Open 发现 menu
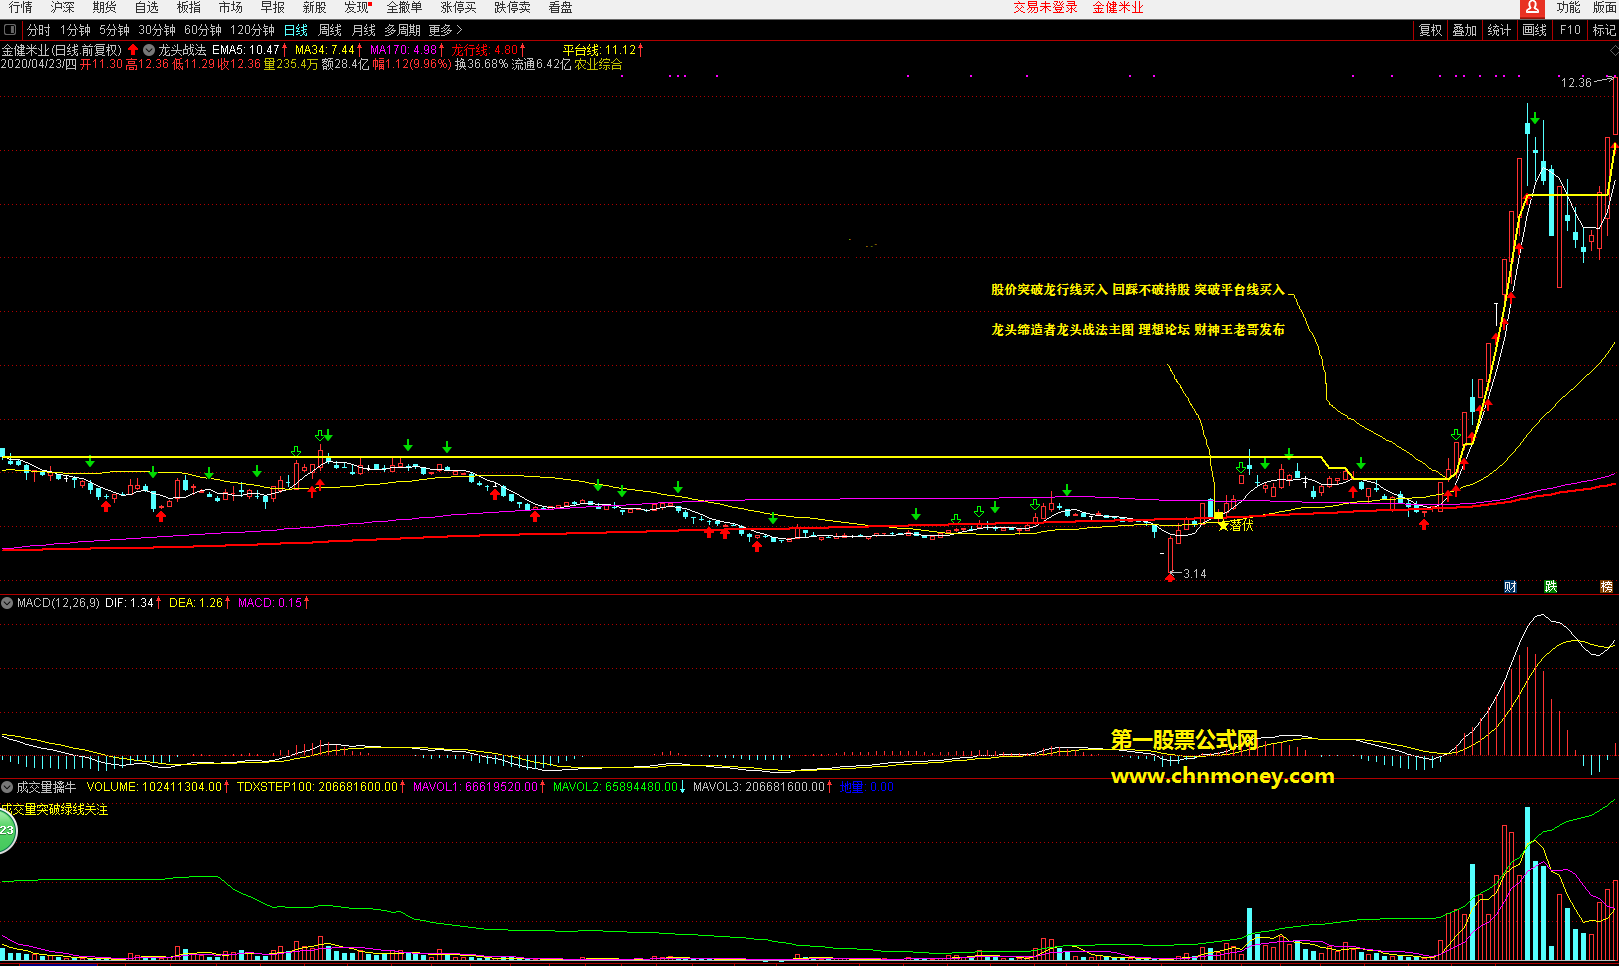The height and width of the screenshot is (966, 1619). coord(357,7)
